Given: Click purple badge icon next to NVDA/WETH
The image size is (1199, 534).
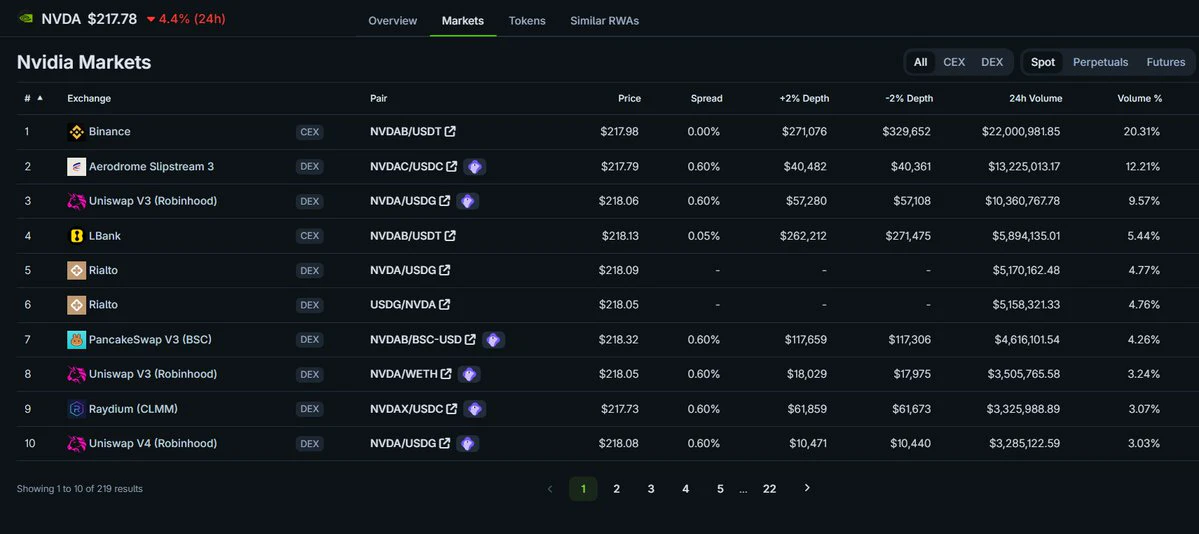Looking at the screenshot, I should tap(469, 374).
